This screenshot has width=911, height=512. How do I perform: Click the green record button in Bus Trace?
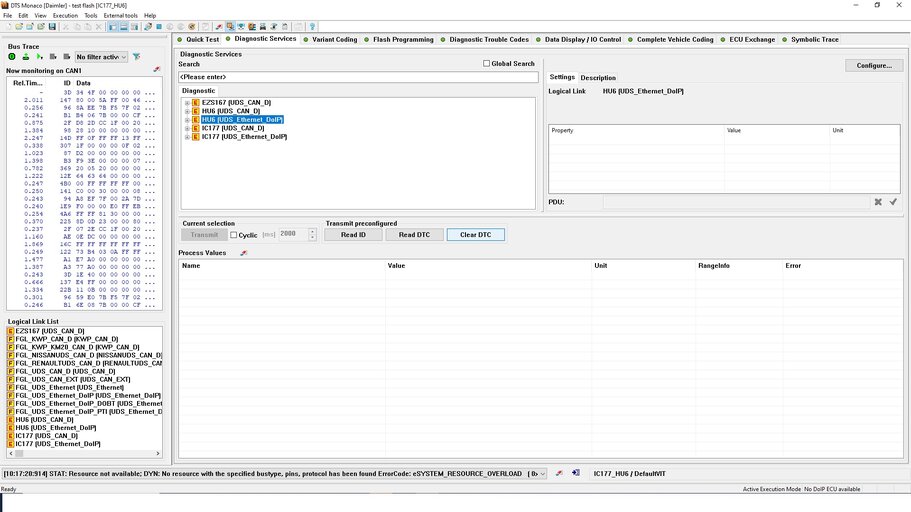tap(12, 57)
